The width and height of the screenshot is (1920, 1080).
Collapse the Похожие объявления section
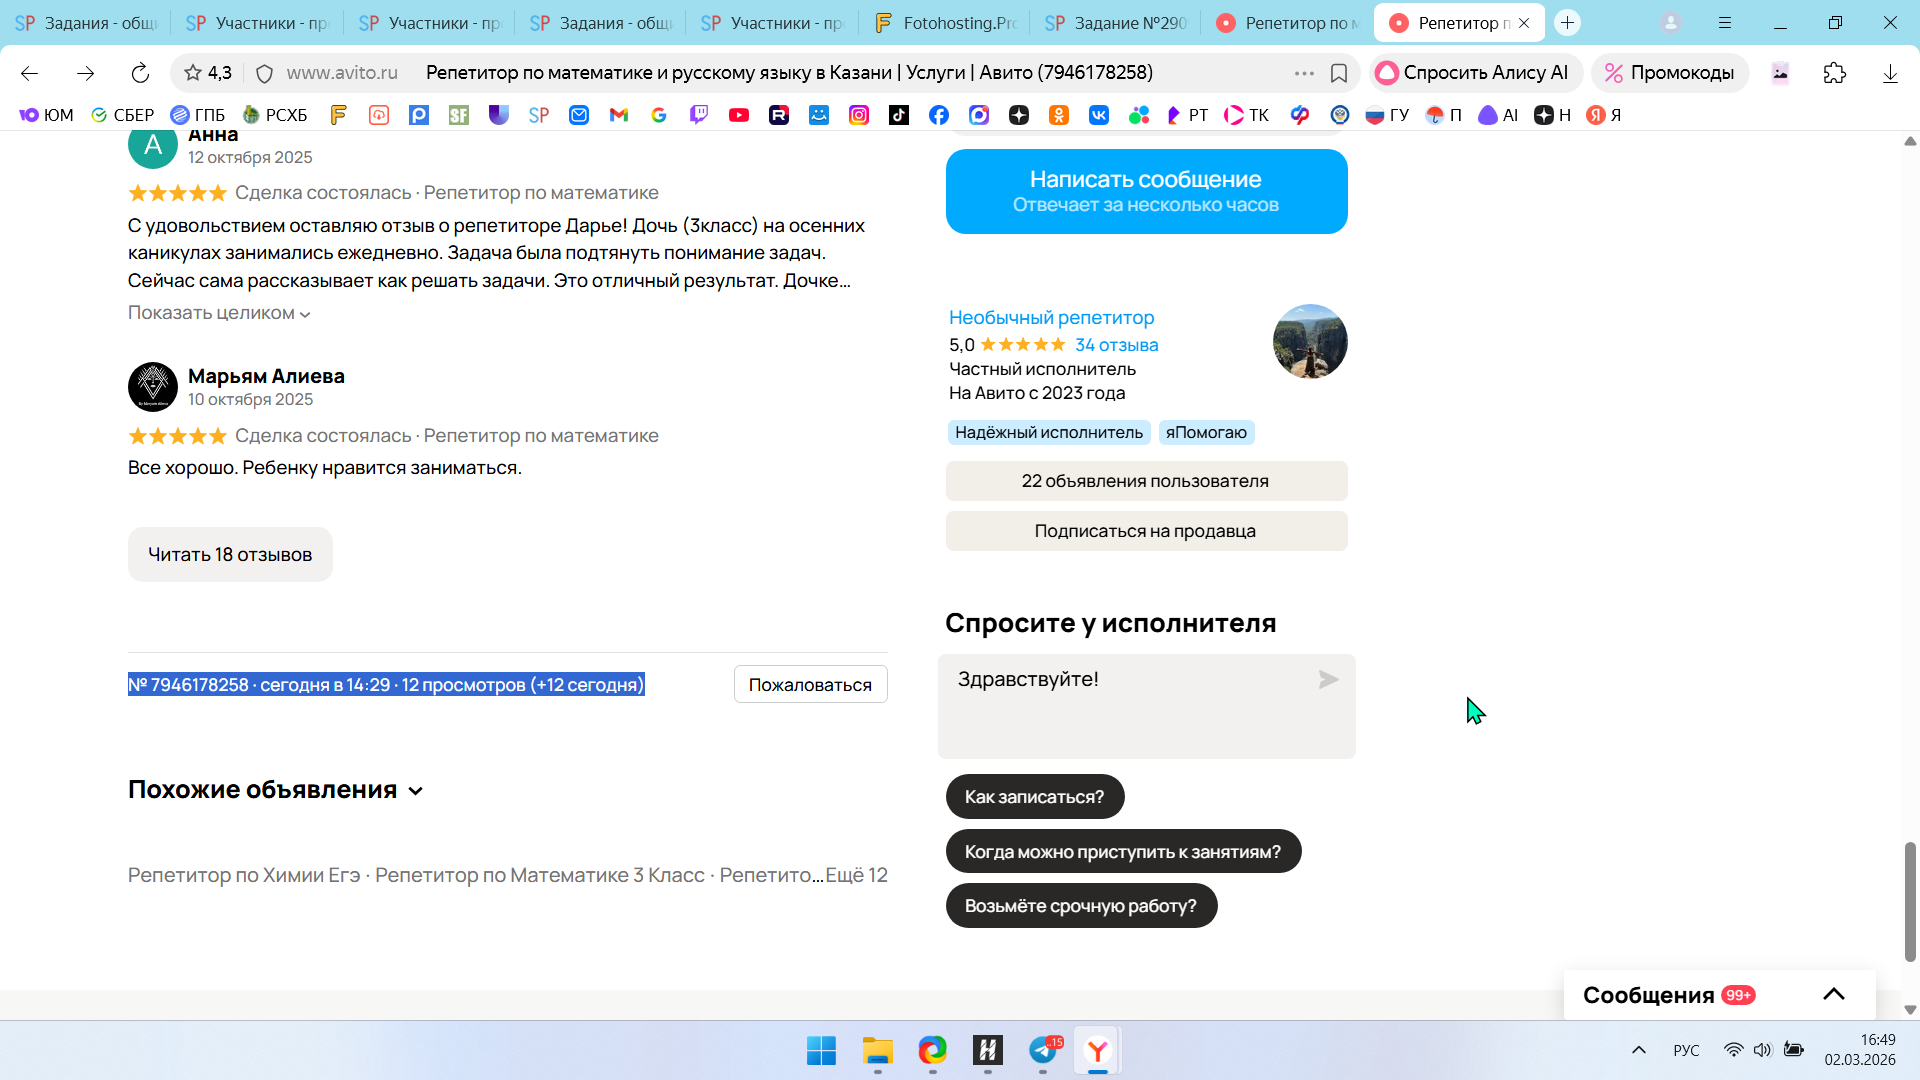click(416, 791)
